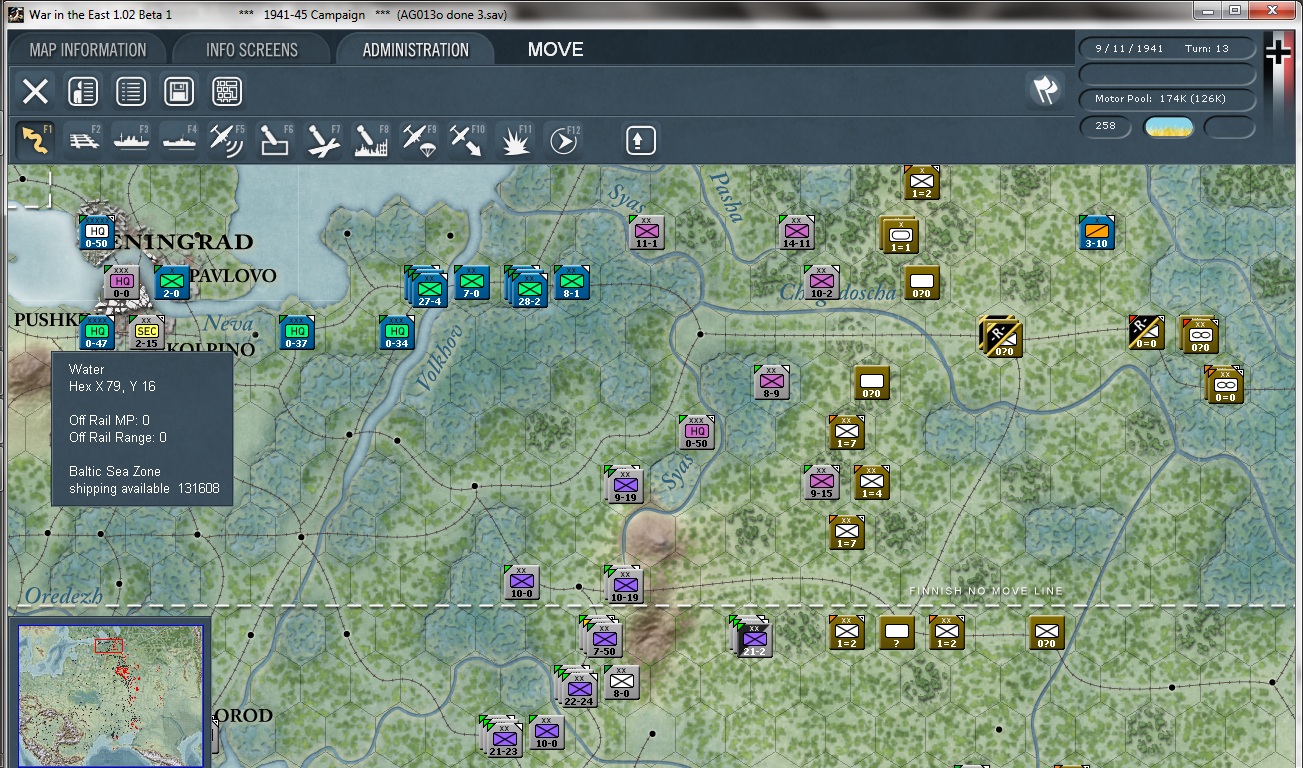The width and height of the screenshot is (1303, 768).
Task: Select the 8-9 pink unit
Action: (x=771, y=383)
